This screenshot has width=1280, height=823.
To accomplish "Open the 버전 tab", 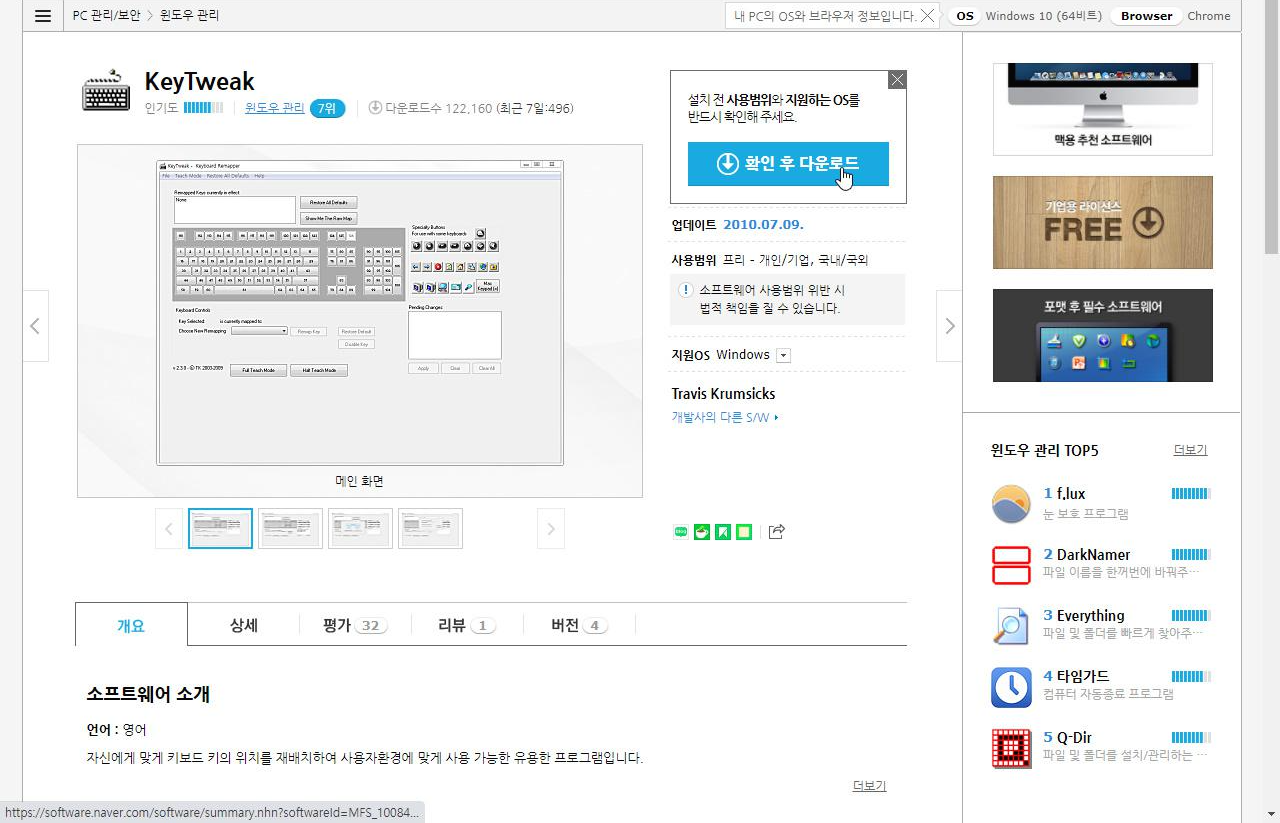I will (579, 625).
